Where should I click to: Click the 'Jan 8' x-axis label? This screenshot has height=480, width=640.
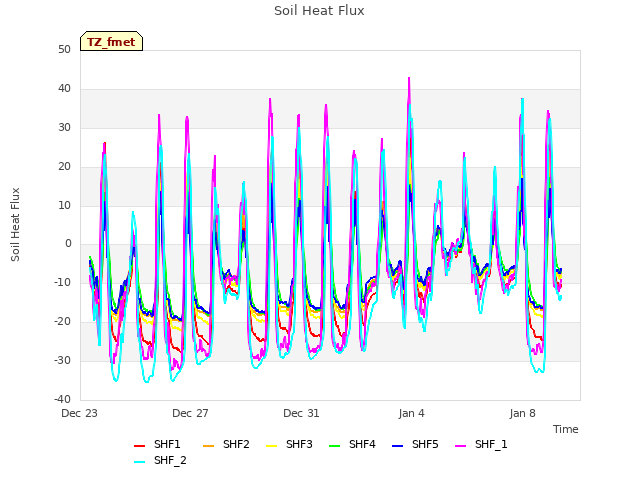pyautogui.click(x=522, y=413)
